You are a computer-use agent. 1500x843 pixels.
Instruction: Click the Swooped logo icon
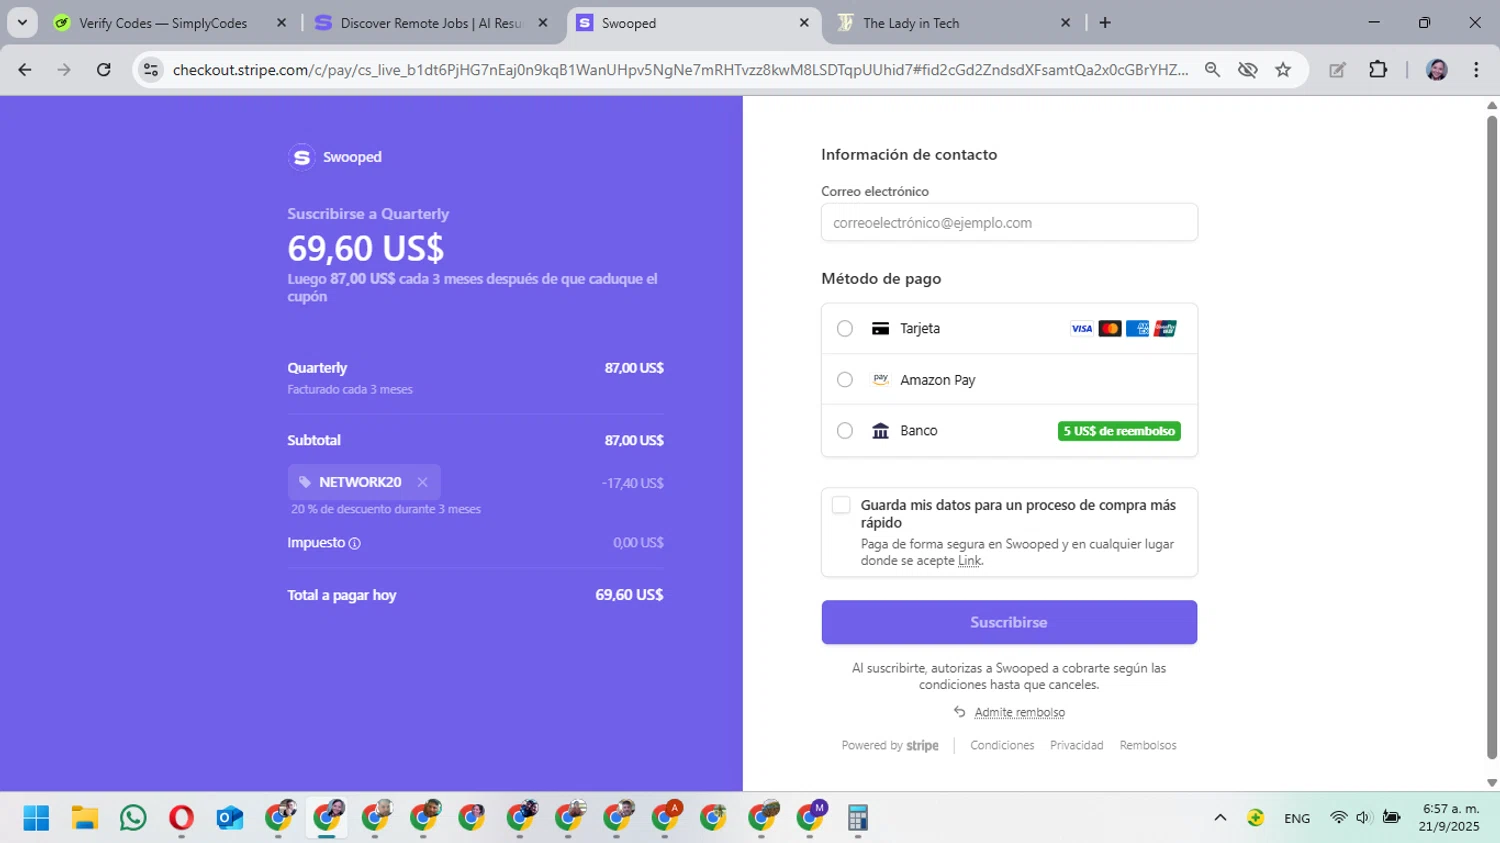point(301,157)
